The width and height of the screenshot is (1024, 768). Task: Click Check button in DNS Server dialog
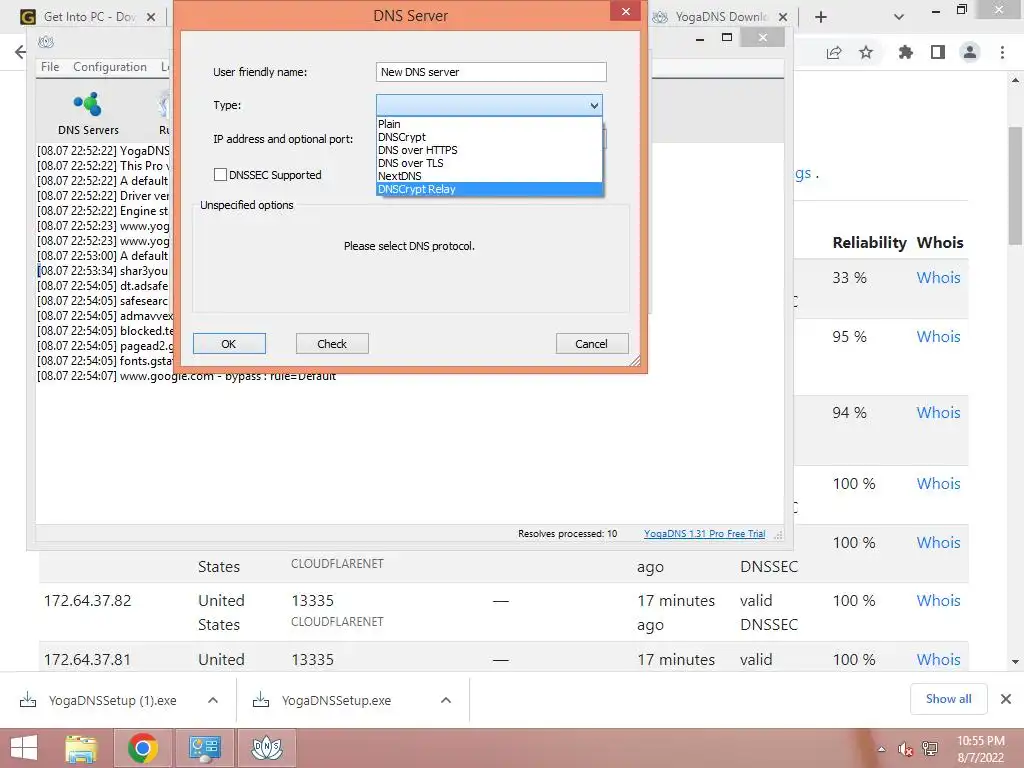click(x=332, y=344)
